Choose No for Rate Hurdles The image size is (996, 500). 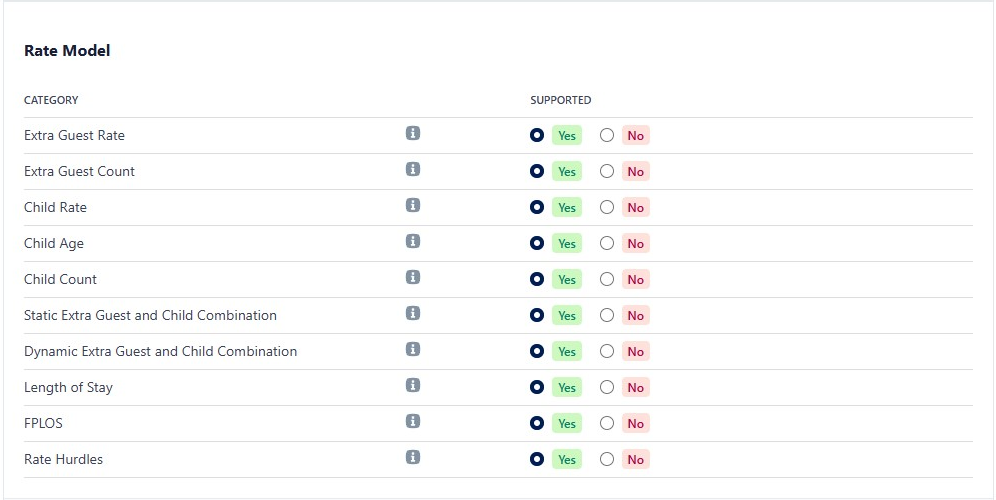click(x=607, y=459)
